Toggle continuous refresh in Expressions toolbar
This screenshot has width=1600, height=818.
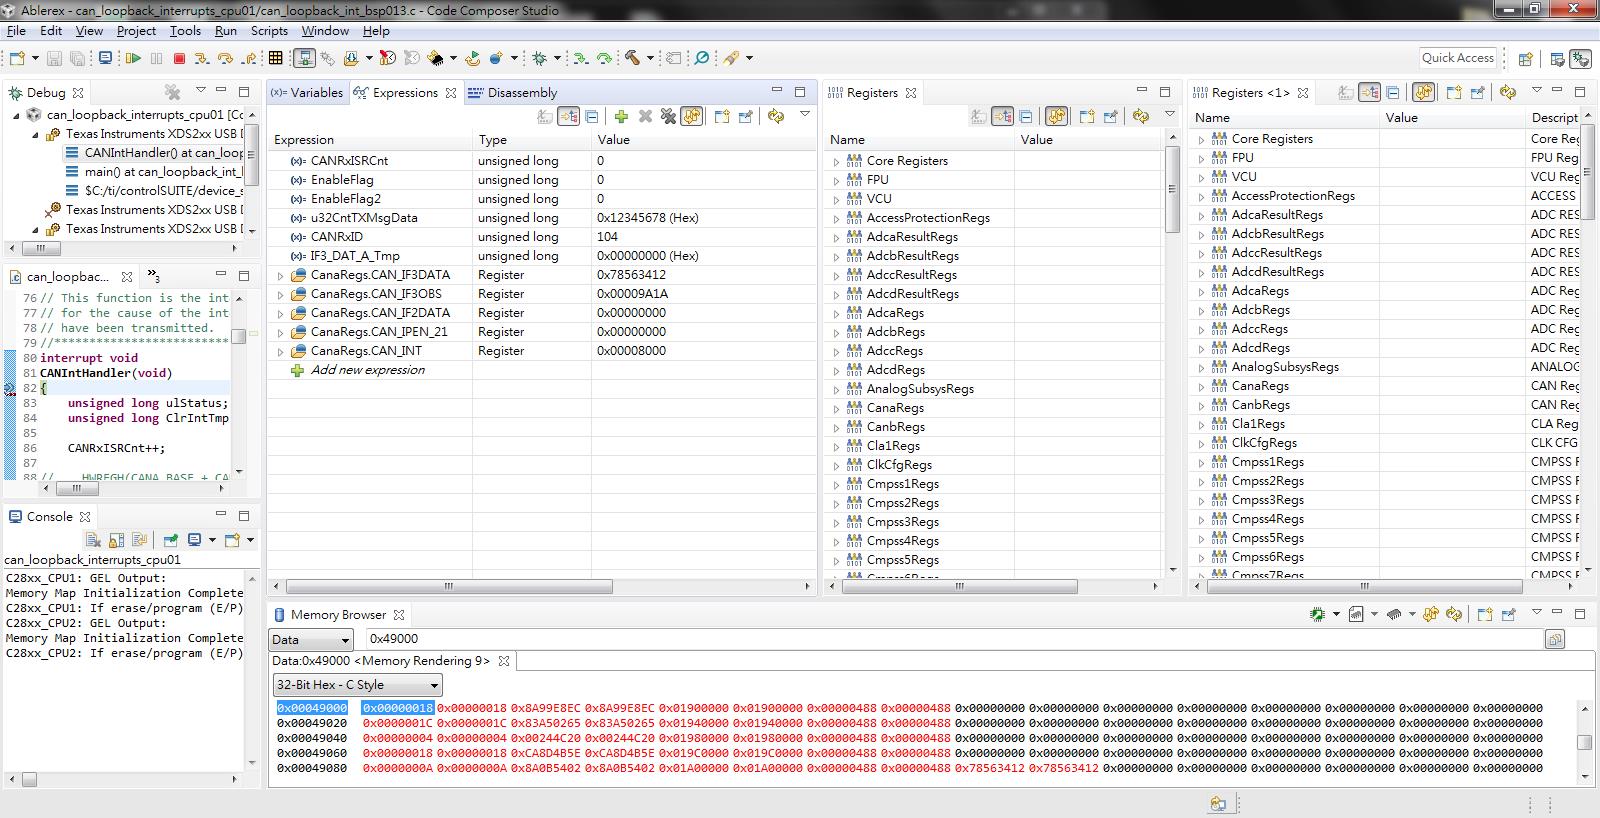(691, 117)
